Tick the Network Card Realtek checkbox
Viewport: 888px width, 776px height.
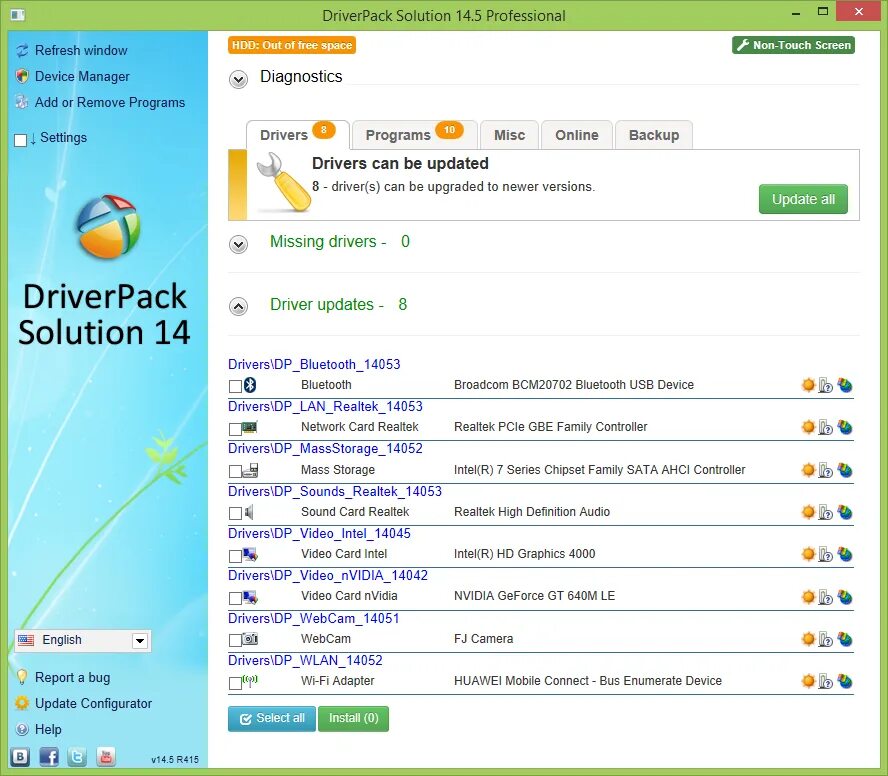click(x=235, y=429)
